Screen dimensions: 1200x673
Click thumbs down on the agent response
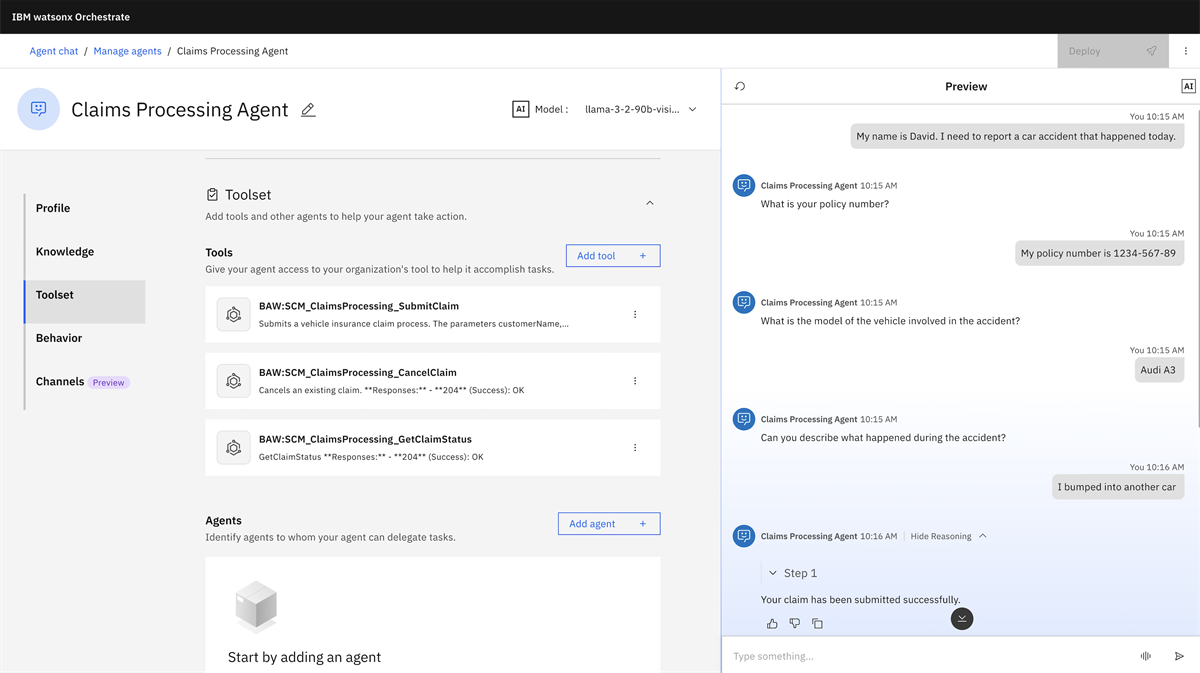(x=795, y=624)
